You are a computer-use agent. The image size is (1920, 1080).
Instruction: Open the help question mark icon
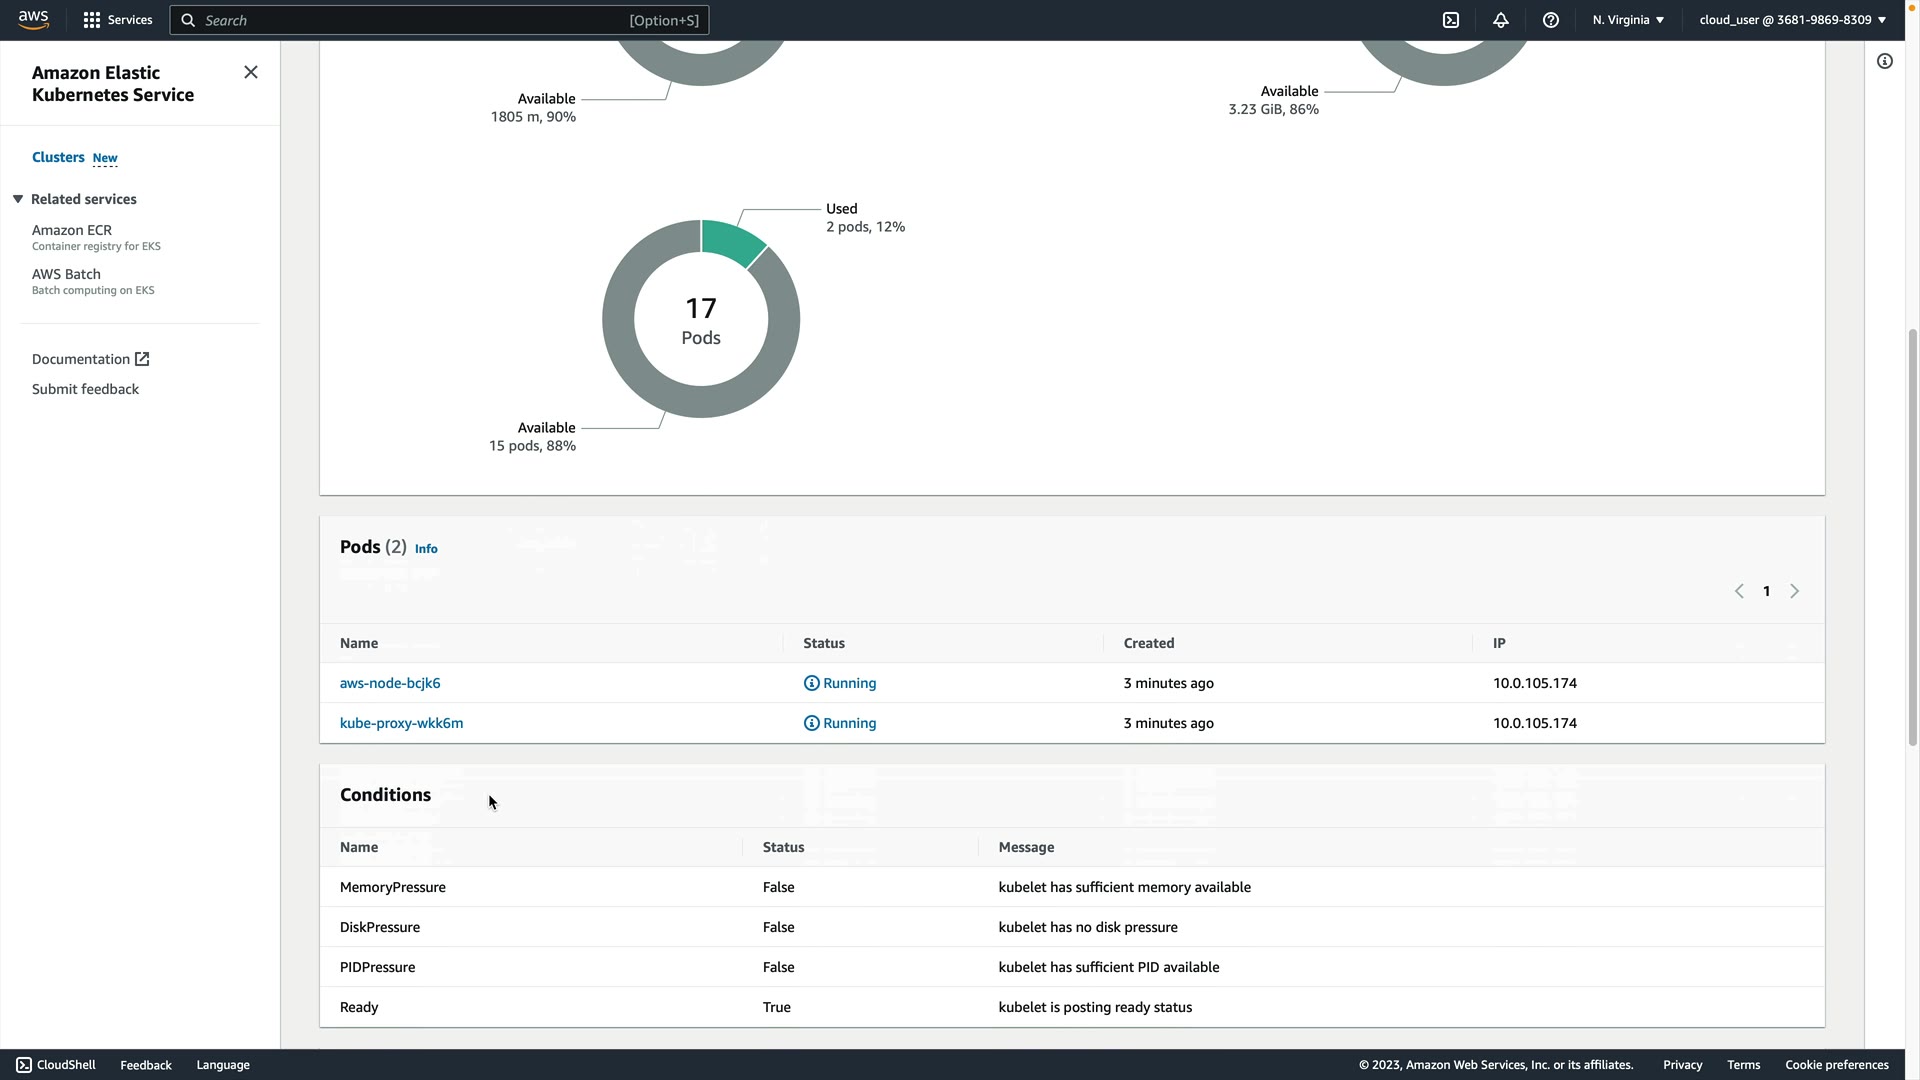point(1551,20)
